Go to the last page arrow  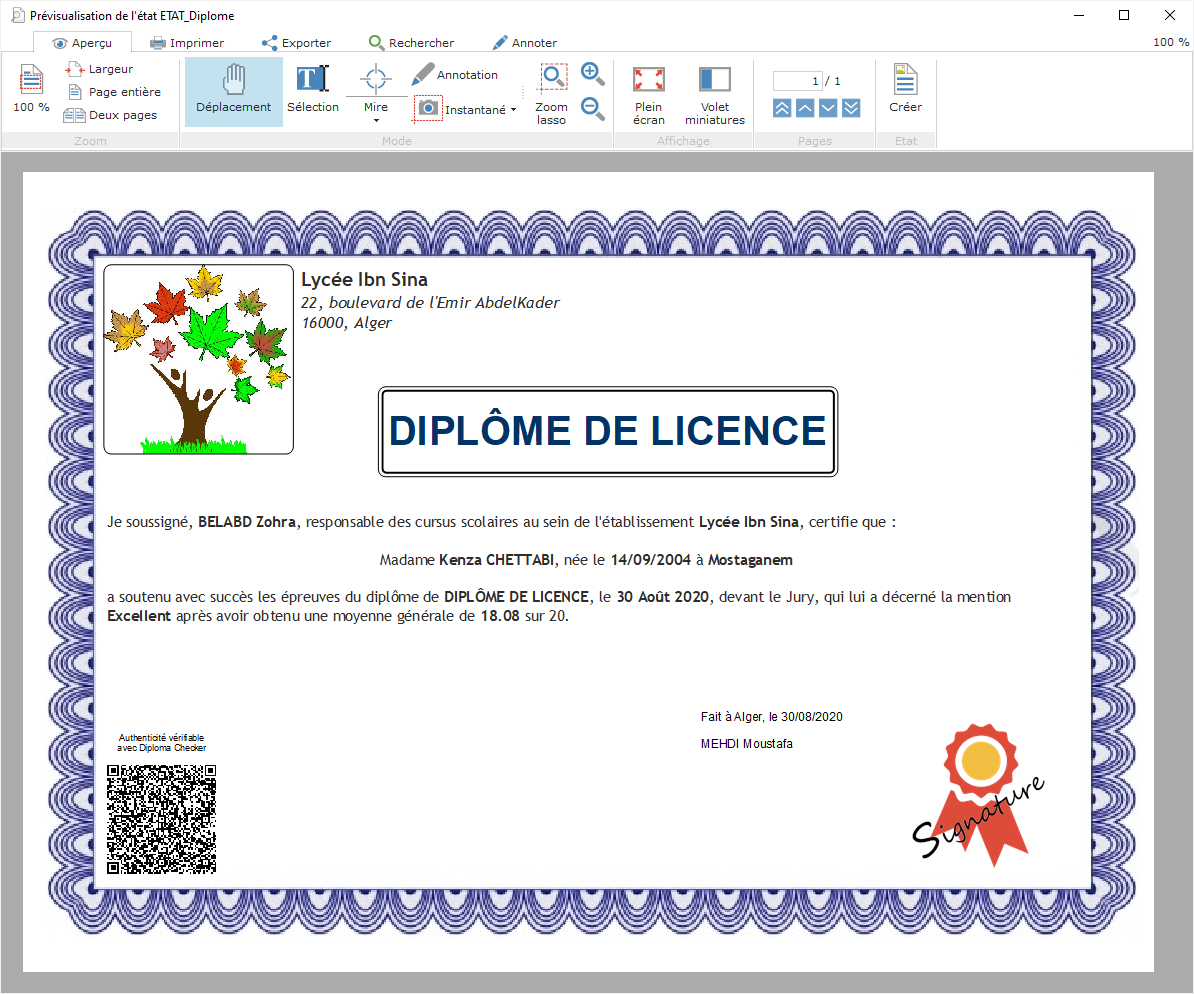pyautogui.click(x=851, y=108)
